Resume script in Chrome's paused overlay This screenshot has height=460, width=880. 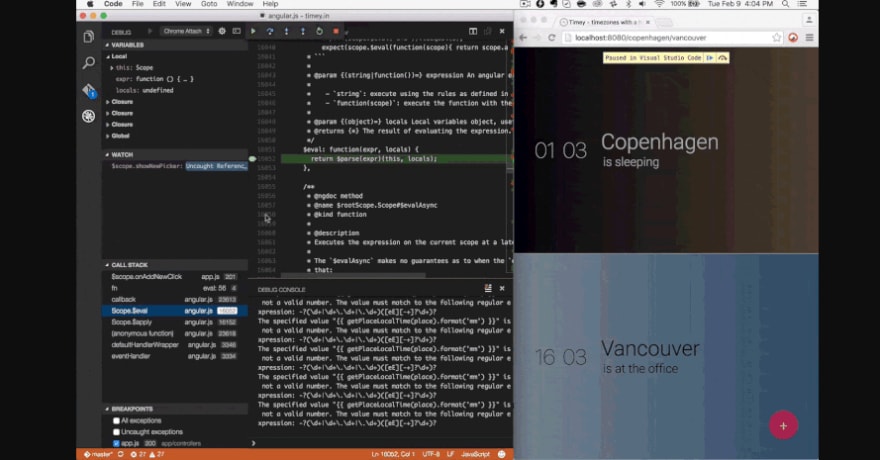710,58
